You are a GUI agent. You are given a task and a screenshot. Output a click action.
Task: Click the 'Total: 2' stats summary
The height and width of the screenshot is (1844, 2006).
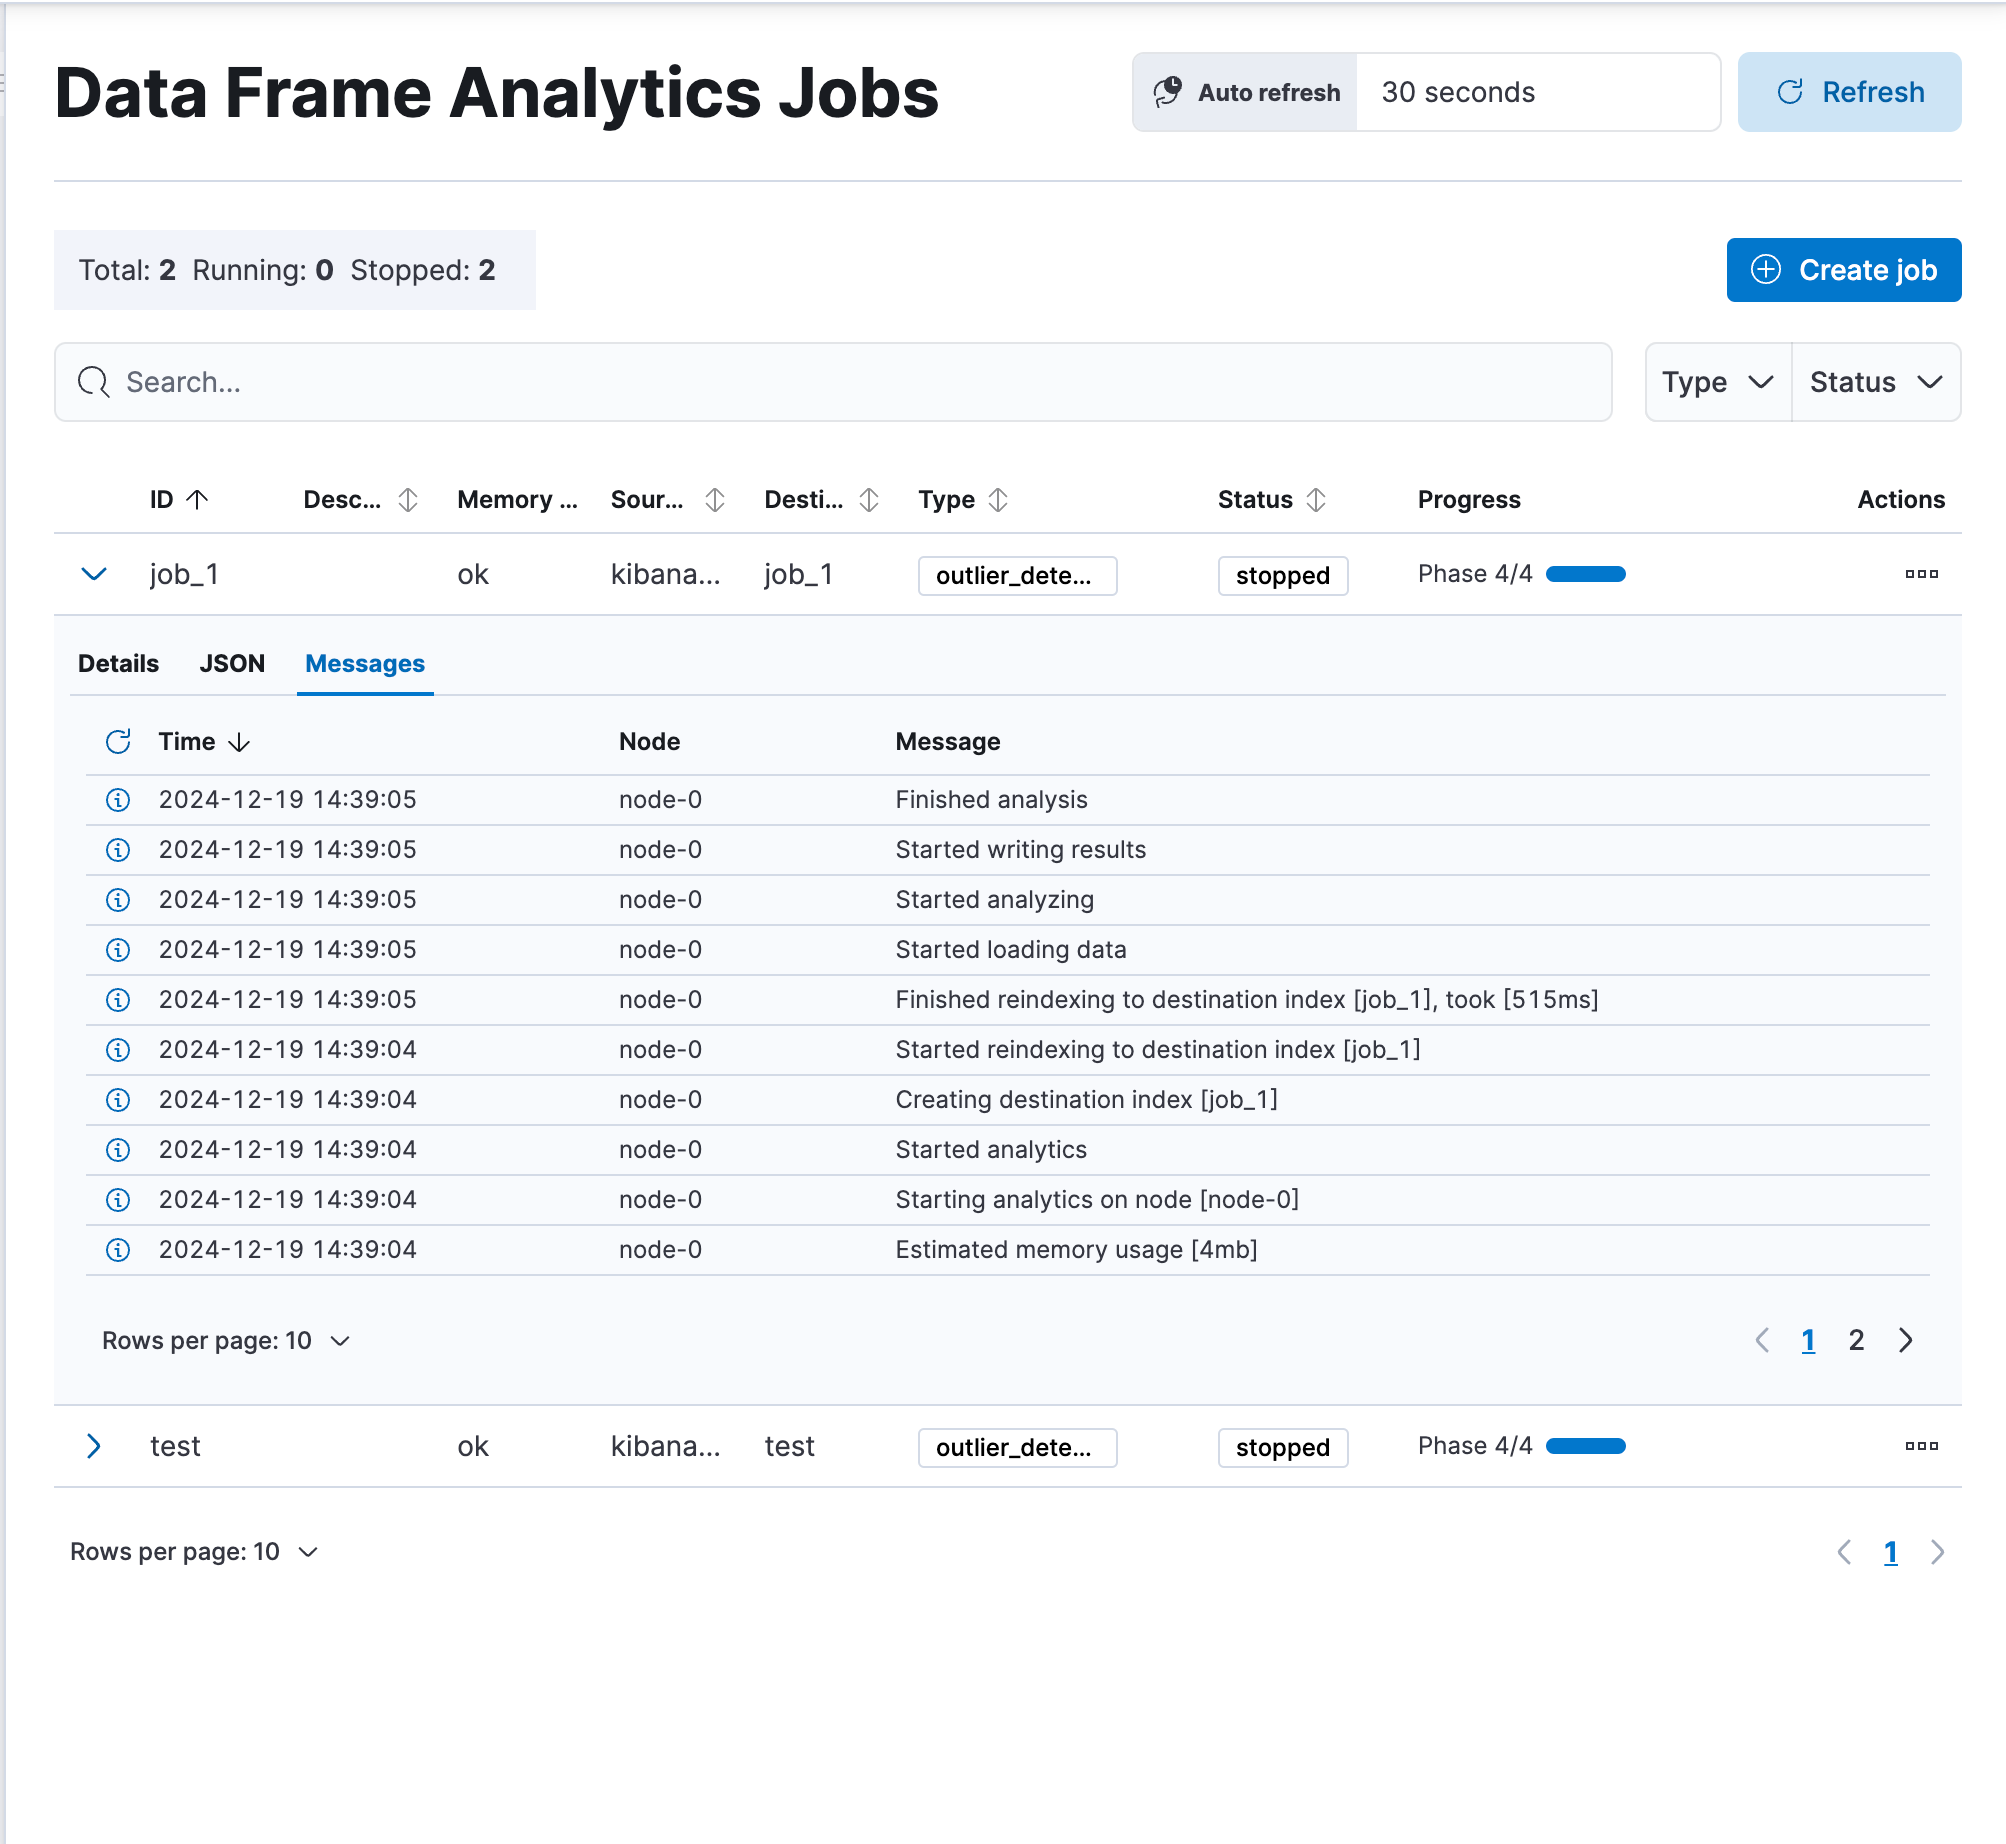[x=127, y=270]
